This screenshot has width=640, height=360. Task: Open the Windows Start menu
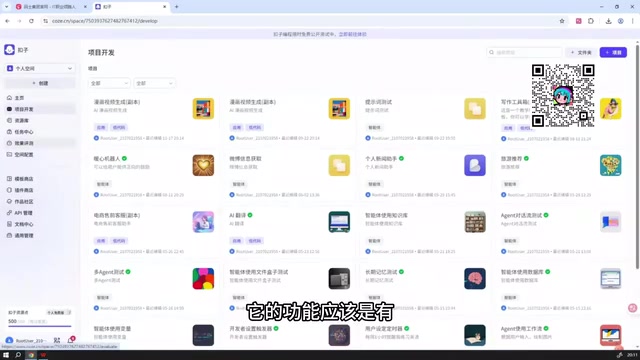tap(6, 355)
